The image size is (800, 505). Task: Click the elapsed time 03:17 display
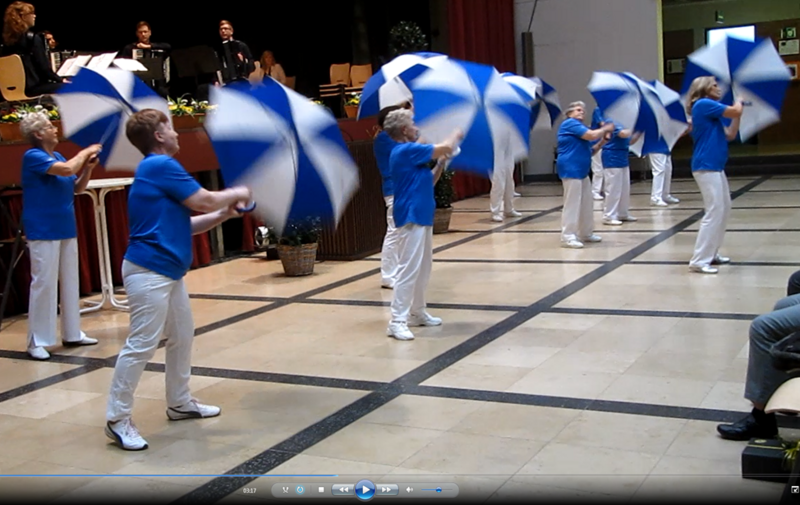click(249, 490)
